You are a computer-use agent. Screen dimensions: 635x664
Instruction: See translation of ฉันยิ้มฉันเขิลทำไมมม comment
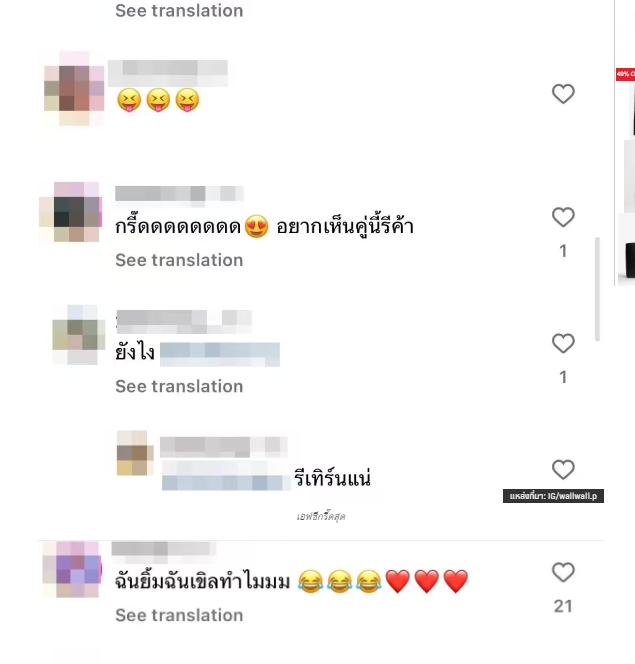(179, 615)
